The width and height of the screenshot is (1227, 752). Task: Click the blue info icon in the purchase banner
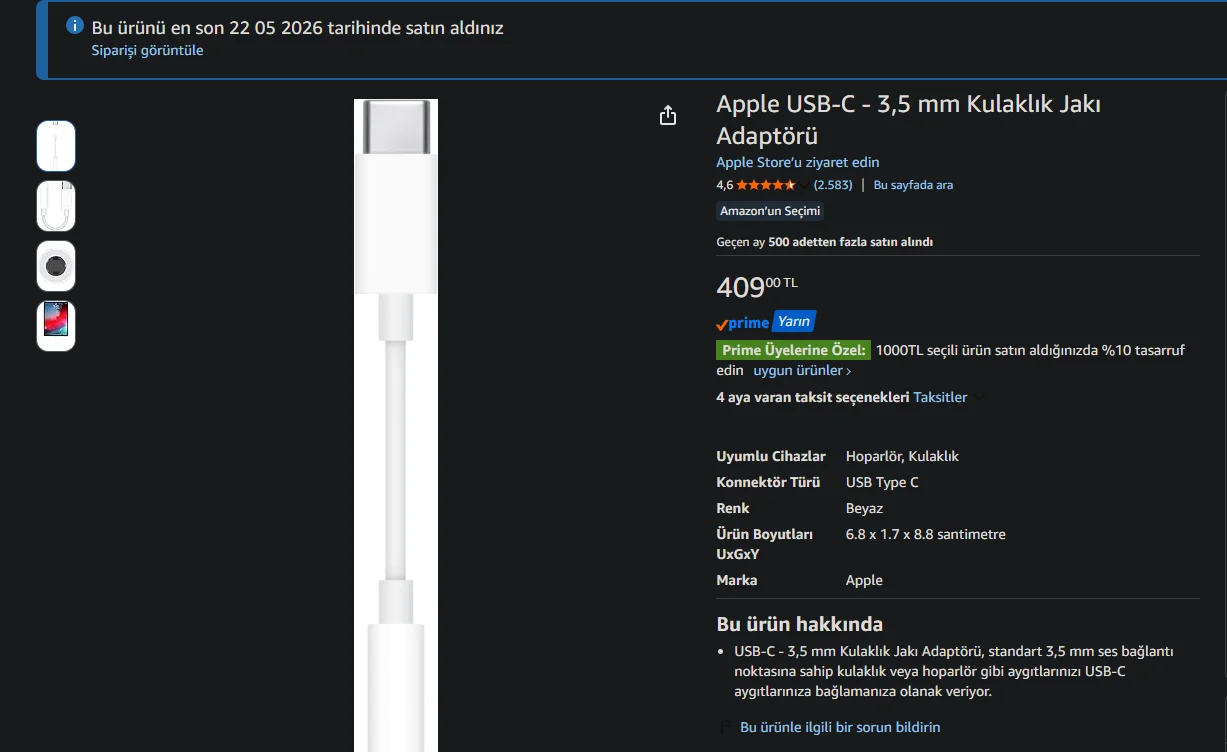[x=74, y=26]
